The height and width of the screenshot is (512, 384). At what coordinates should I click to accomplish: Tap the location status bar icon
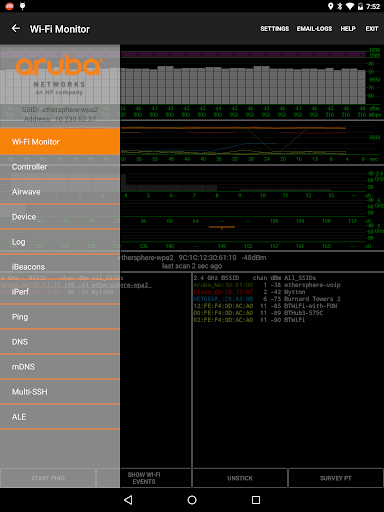[x=330, y=6]
